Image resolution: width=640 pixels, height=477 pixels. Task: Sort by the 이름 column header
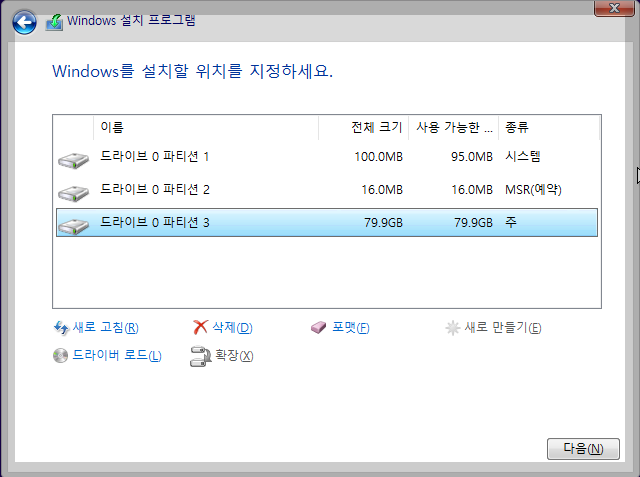pyautogui.click(x=206, y=128)
